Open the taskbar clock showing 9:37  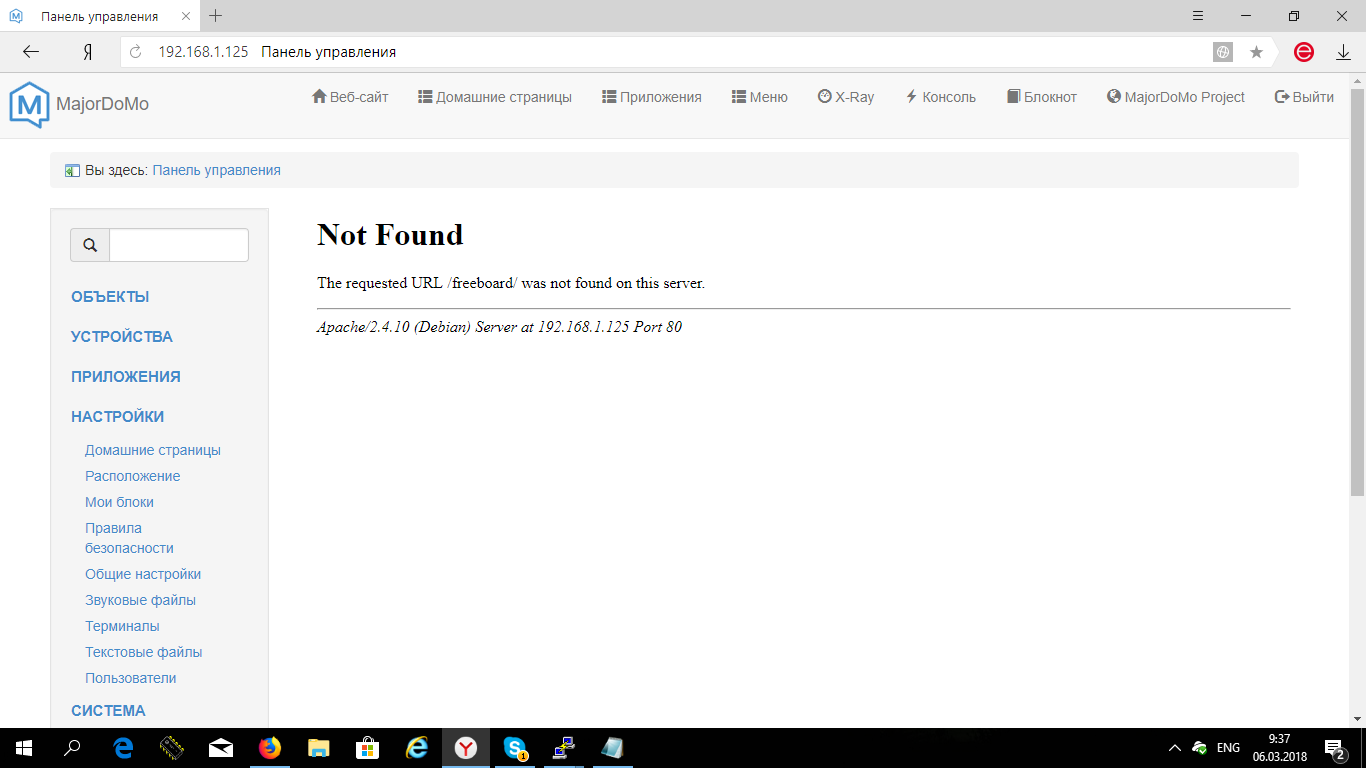pyautogui.click(x=1278, y=748)
